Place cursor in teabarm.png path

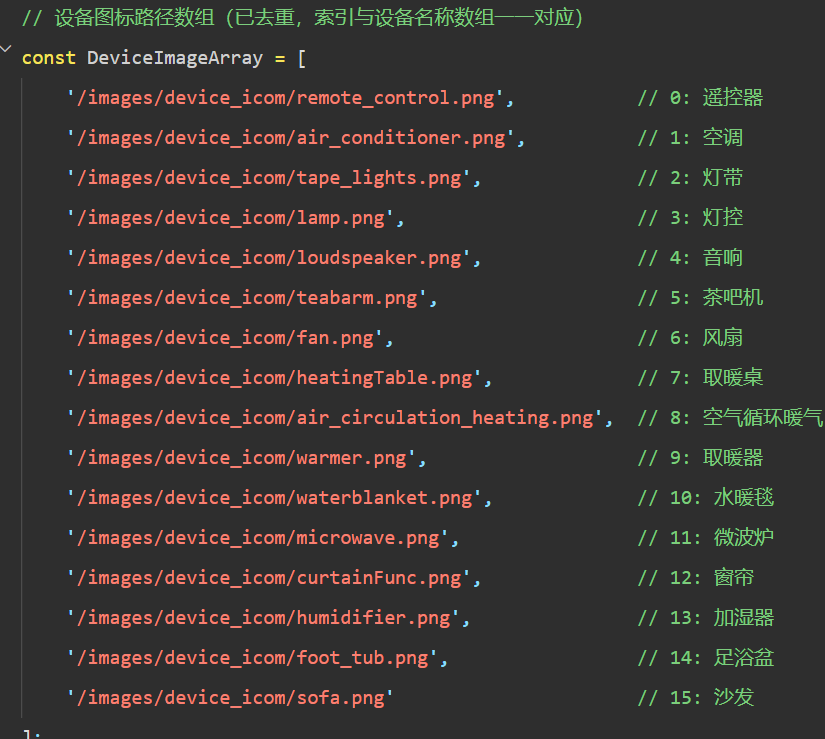[252, 298]
